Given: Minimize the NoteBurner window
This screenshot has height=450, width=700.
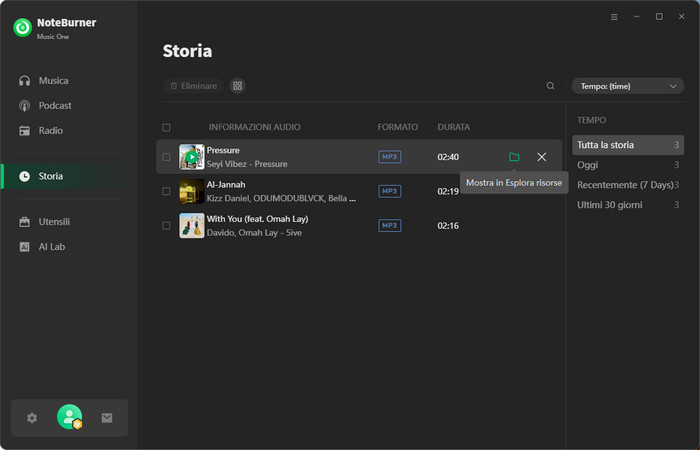Looking at the screenshot, I should (637, 17).
